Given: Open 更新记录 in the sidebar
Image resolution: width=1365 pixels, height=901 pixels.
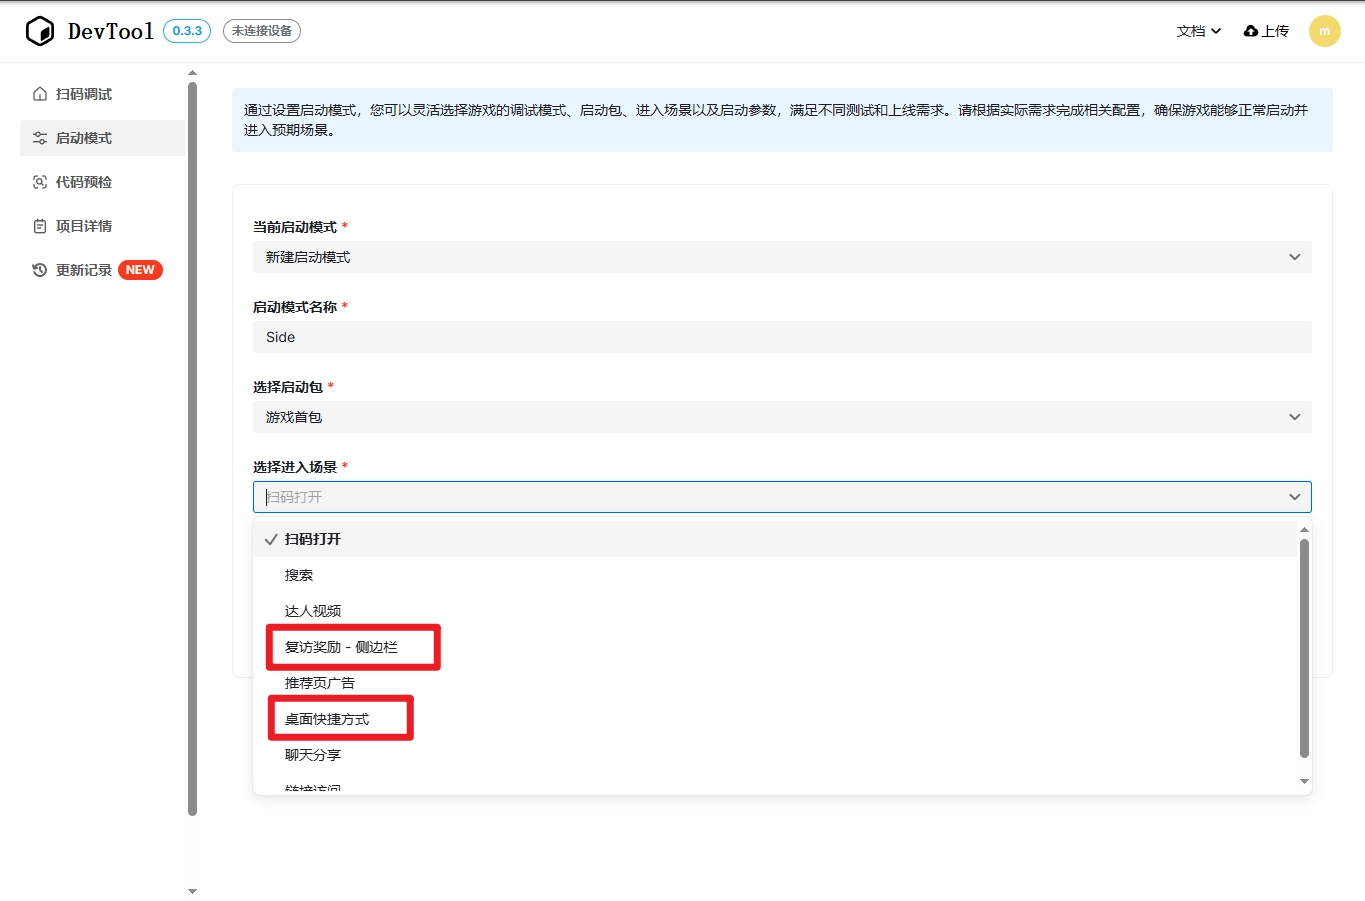Looking at the screenshot, I should tap(102, 270).
